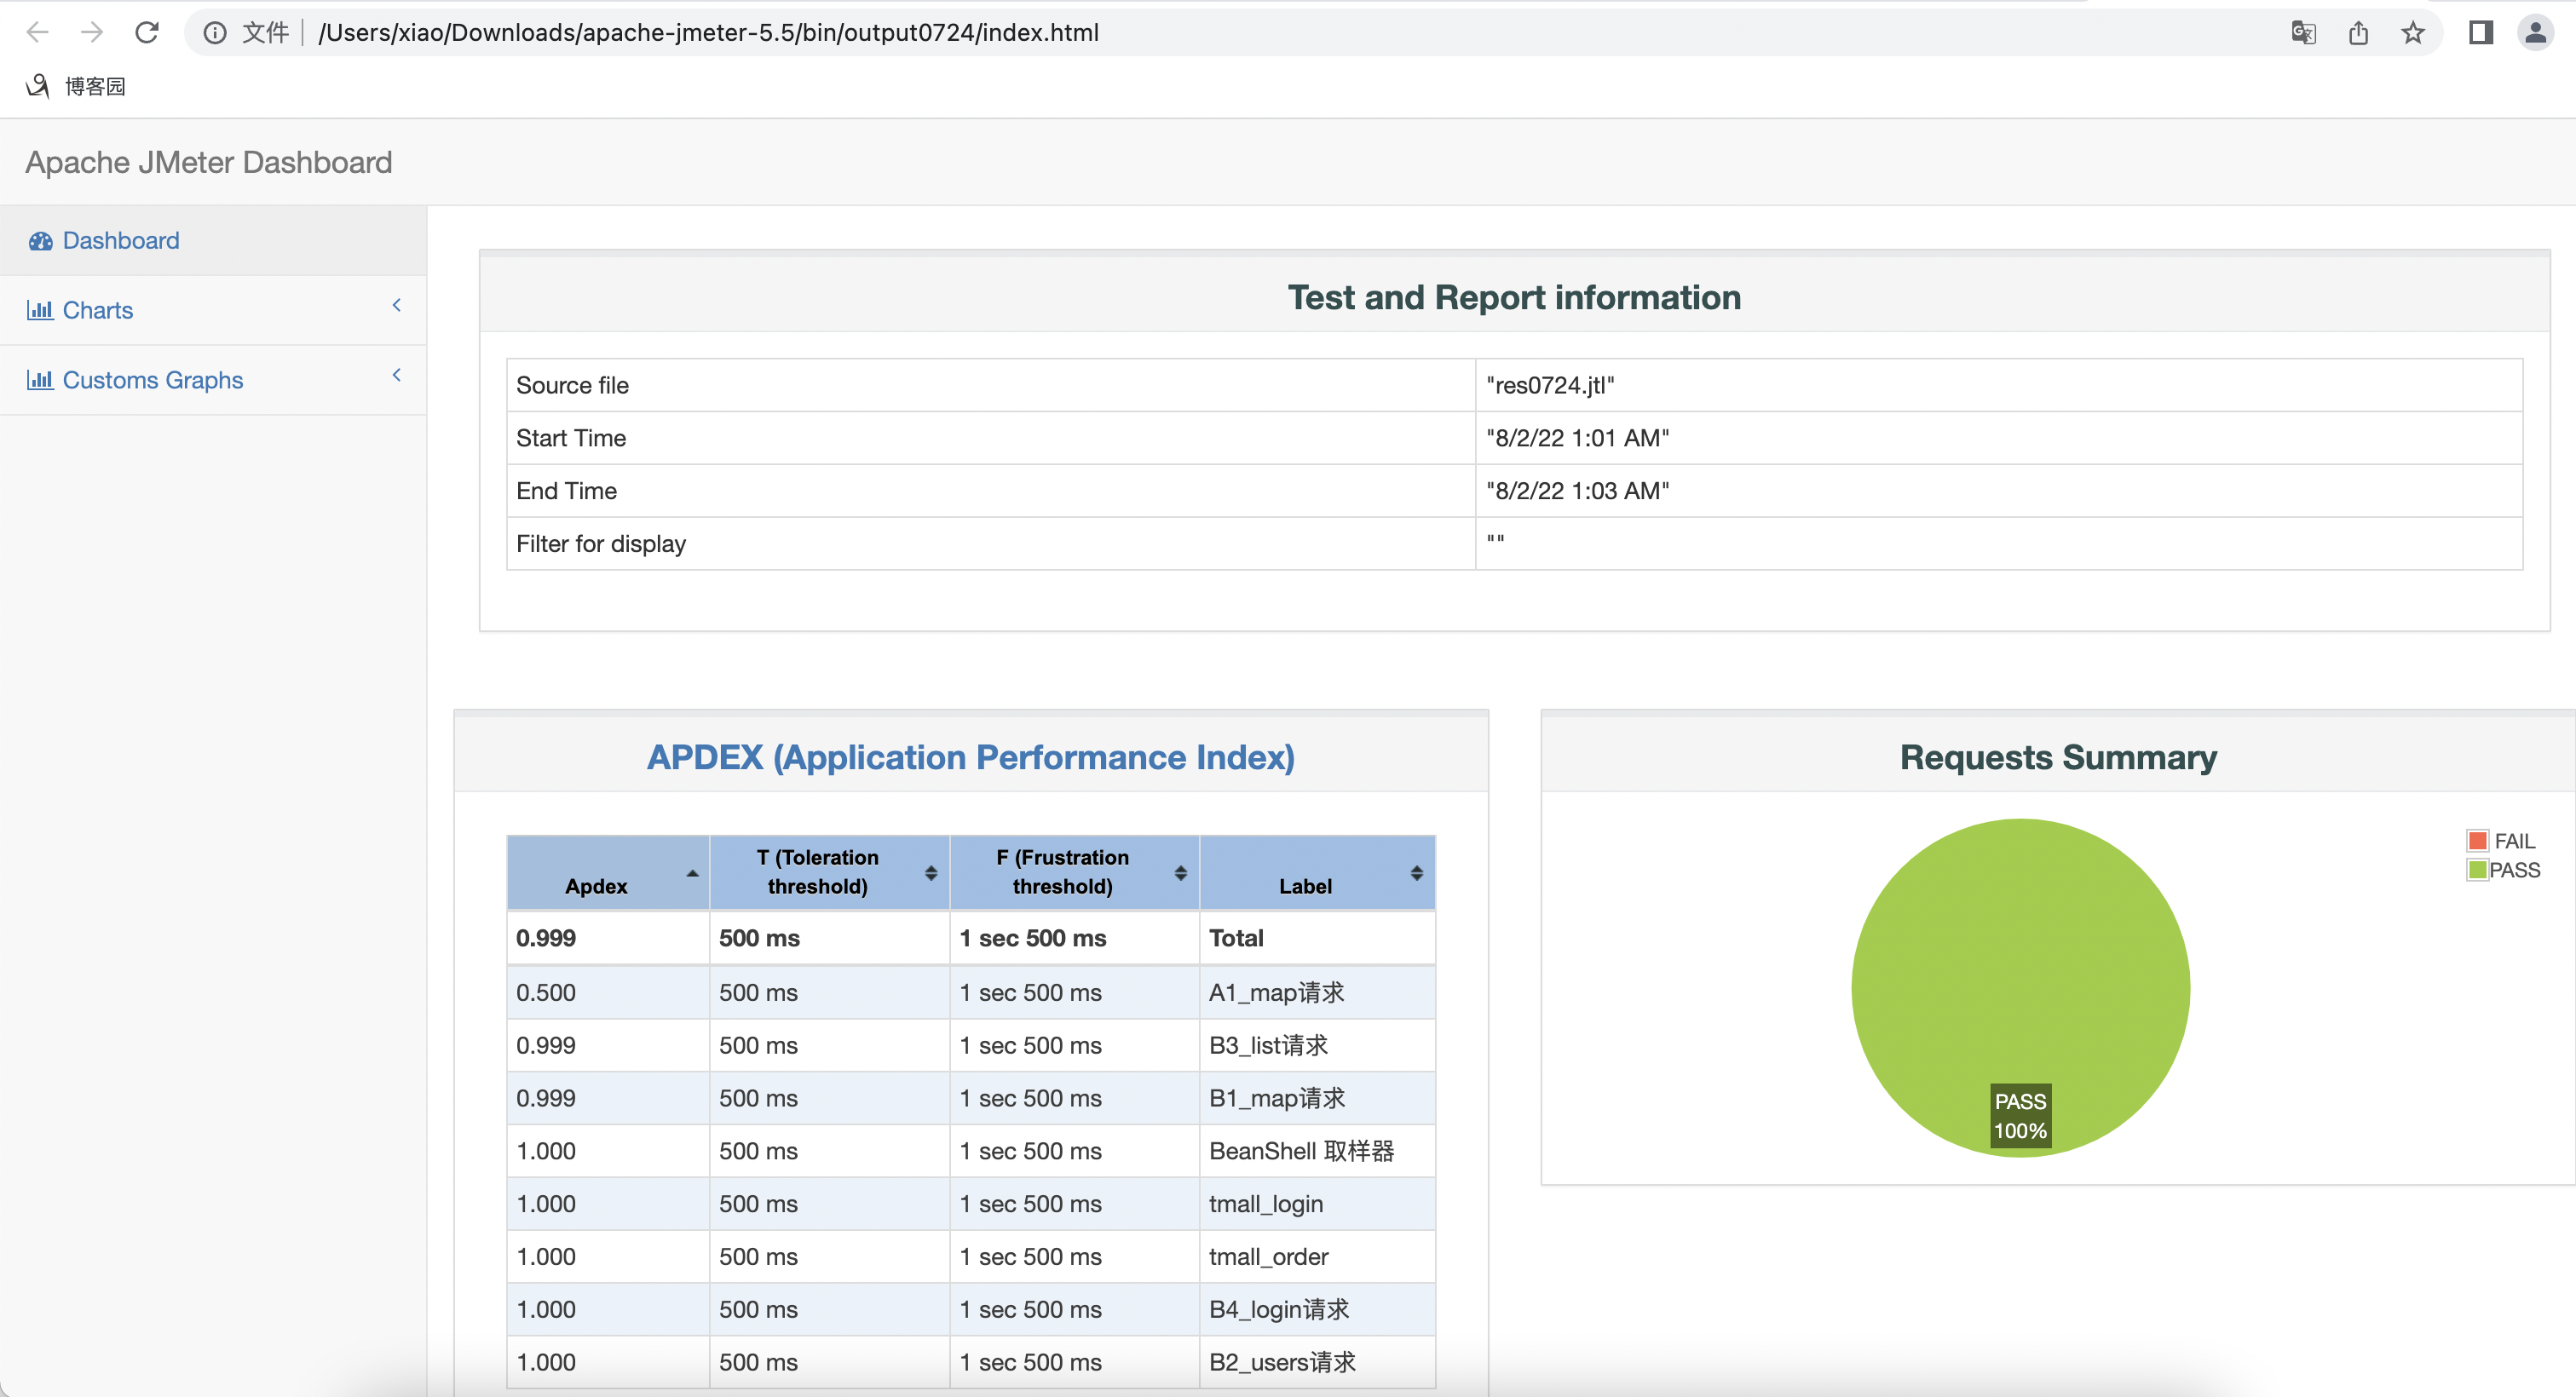2576x1397 pixels.
Task: Open the Google Translate page icon
Action: click(x=2303, y=33)
